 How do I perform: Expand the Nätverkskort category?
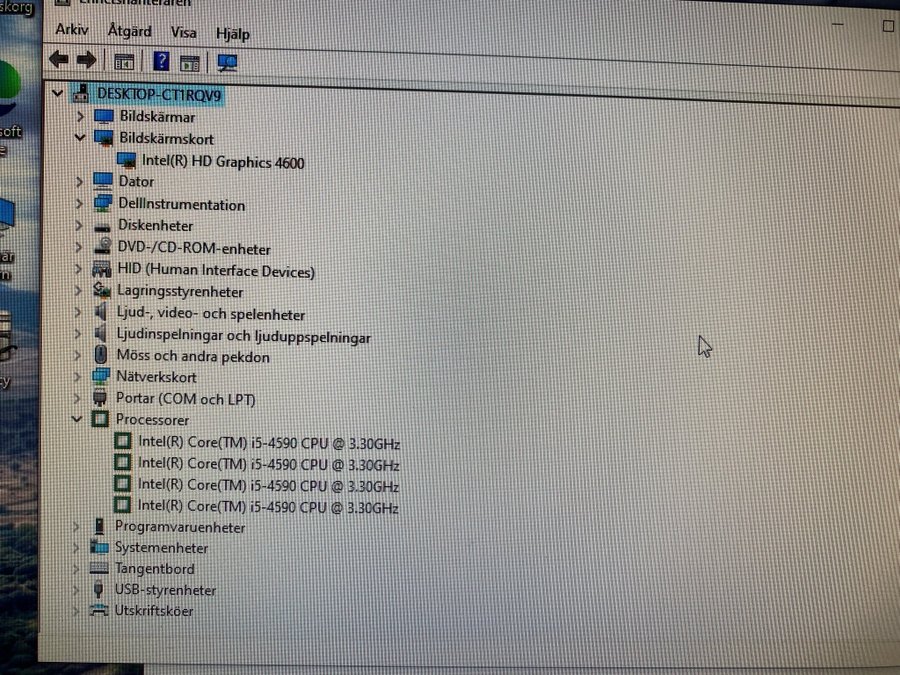click(78, 377)
